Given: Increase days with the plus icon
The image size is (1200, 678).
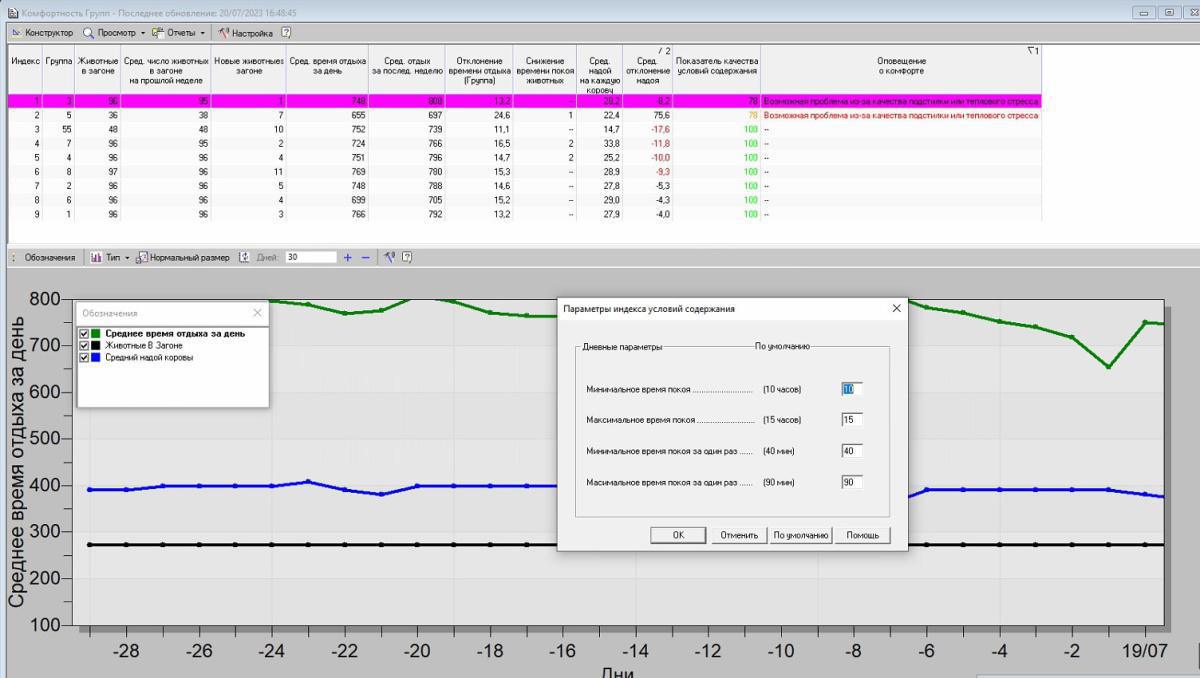Looking at the screenshot, I should click(x=348, y=257).
